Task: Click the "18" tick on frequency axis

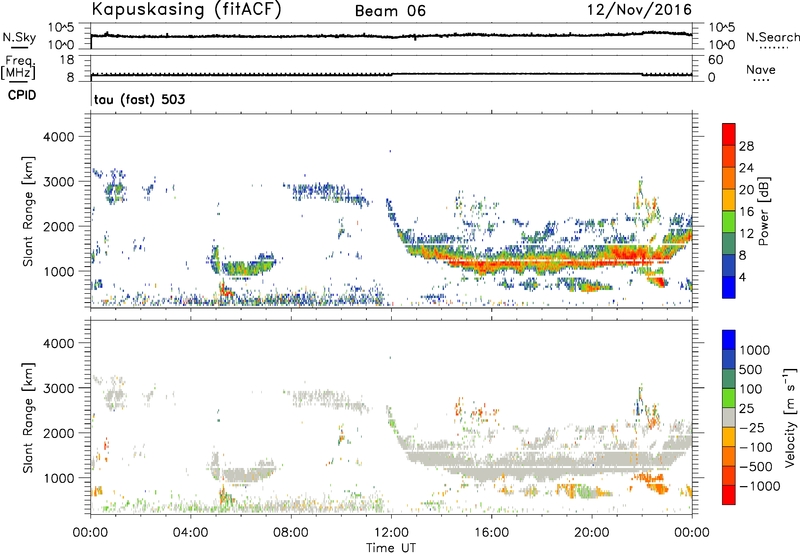Action: (x=67, y=60)
